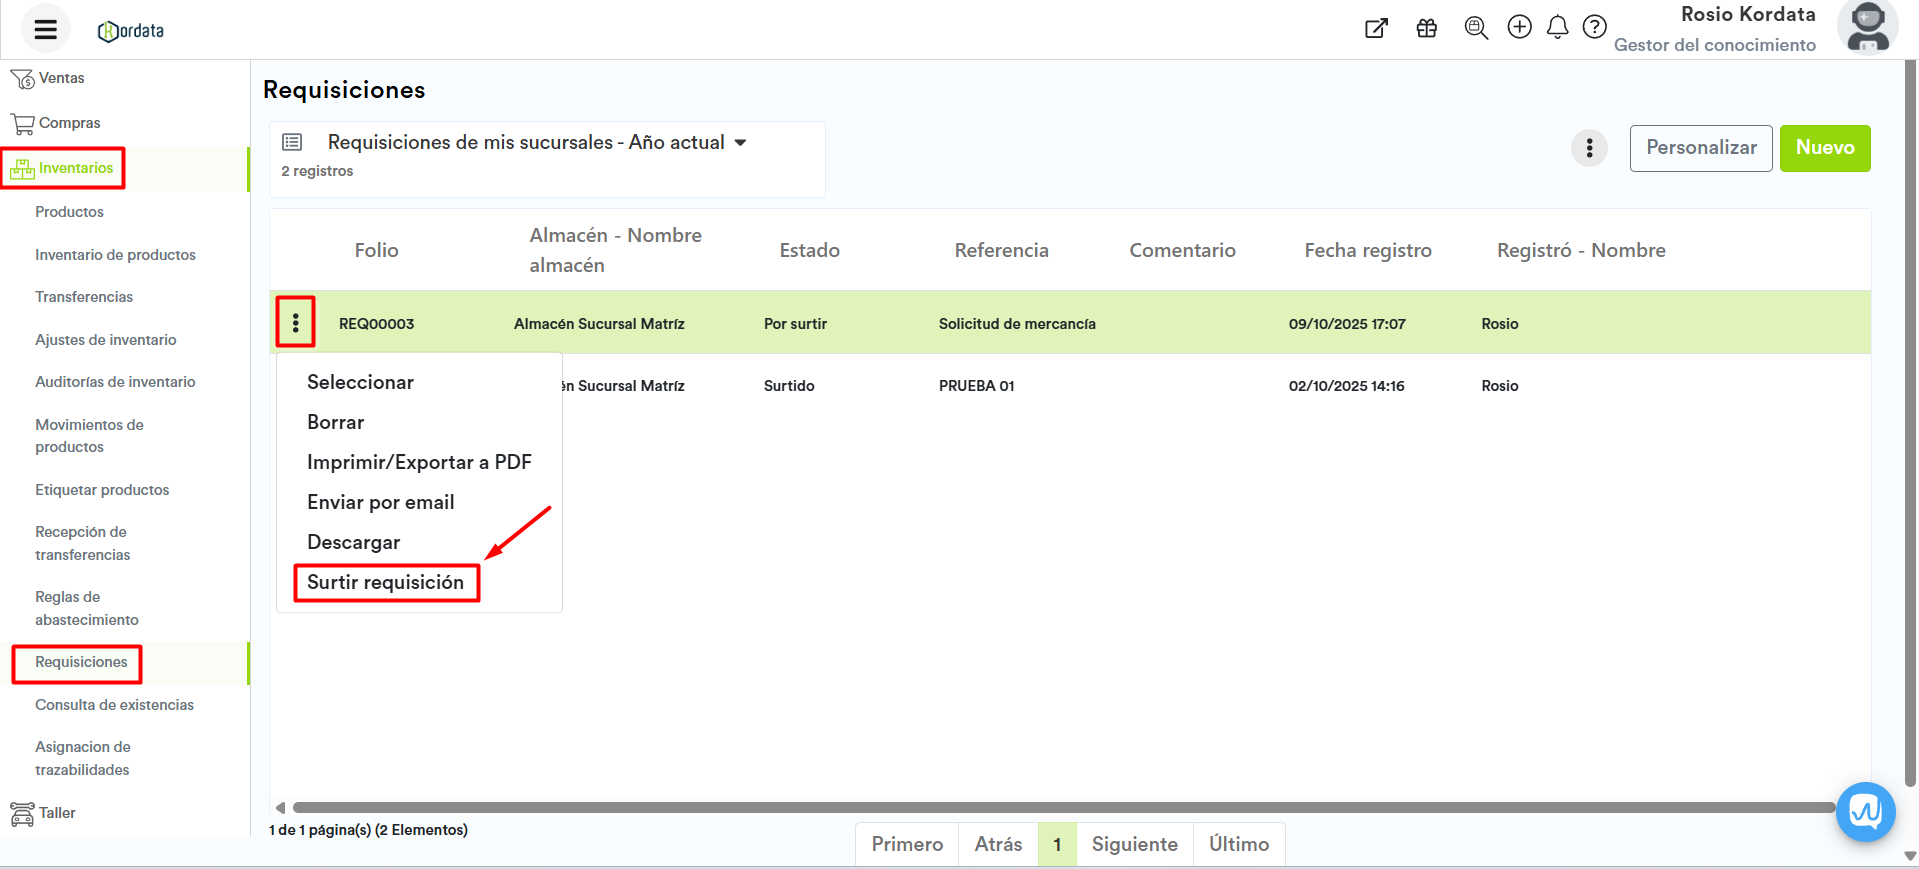
Task: Select Imprimir/Exportar a PDF option
Action: (419, 462)
